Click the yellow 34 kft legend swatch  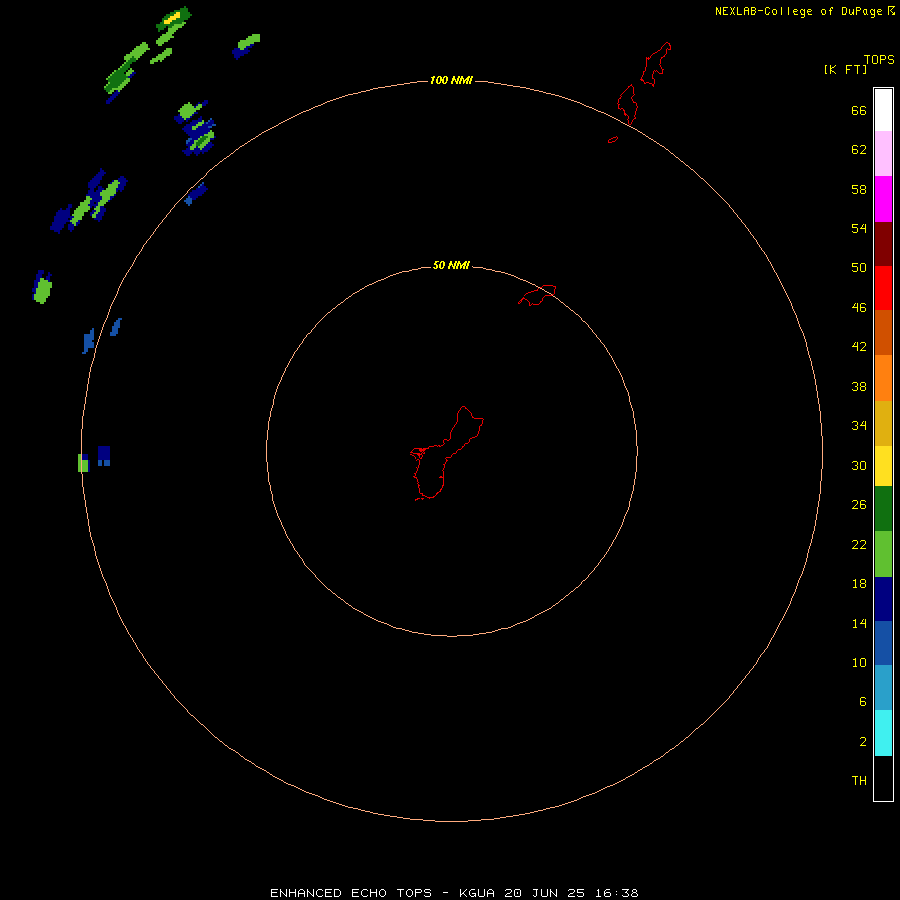click(x=883, y=466)
